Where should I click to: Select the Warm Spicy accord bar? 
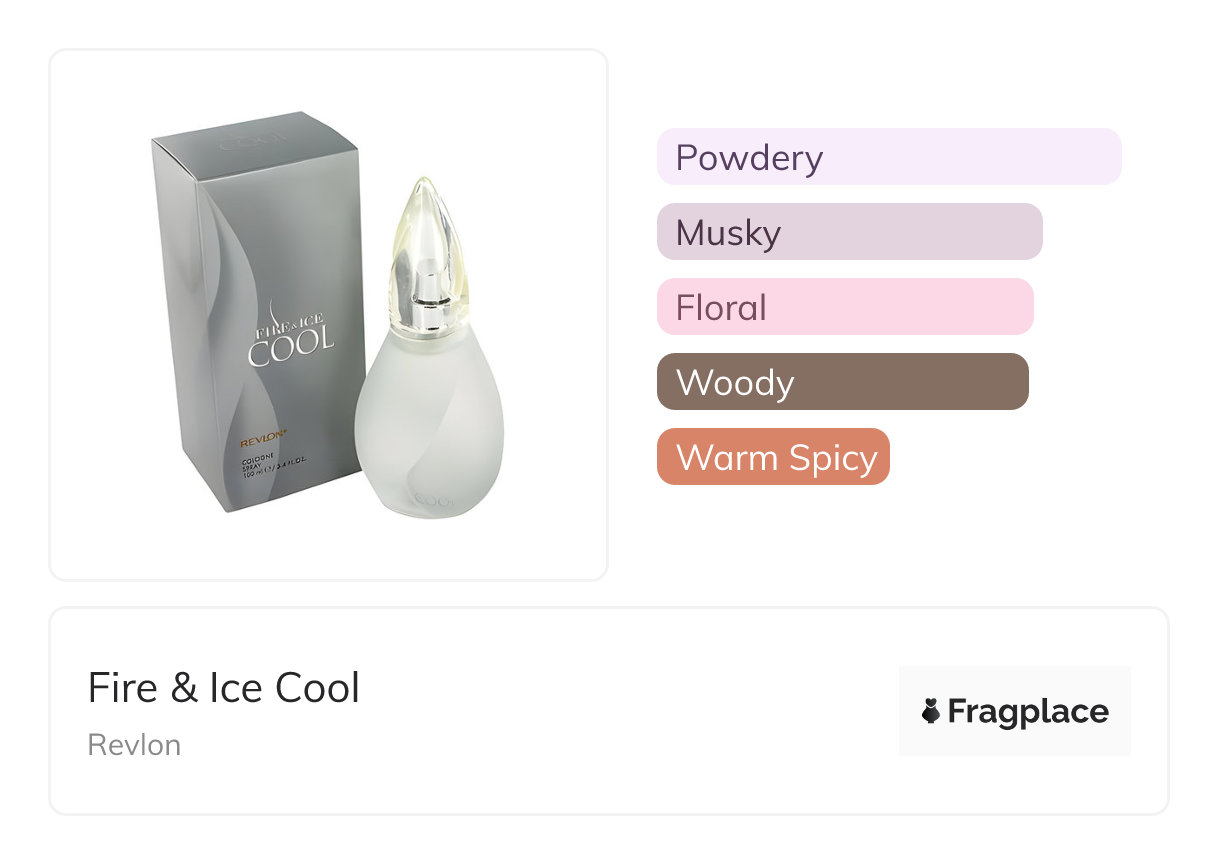coord(773,457)
